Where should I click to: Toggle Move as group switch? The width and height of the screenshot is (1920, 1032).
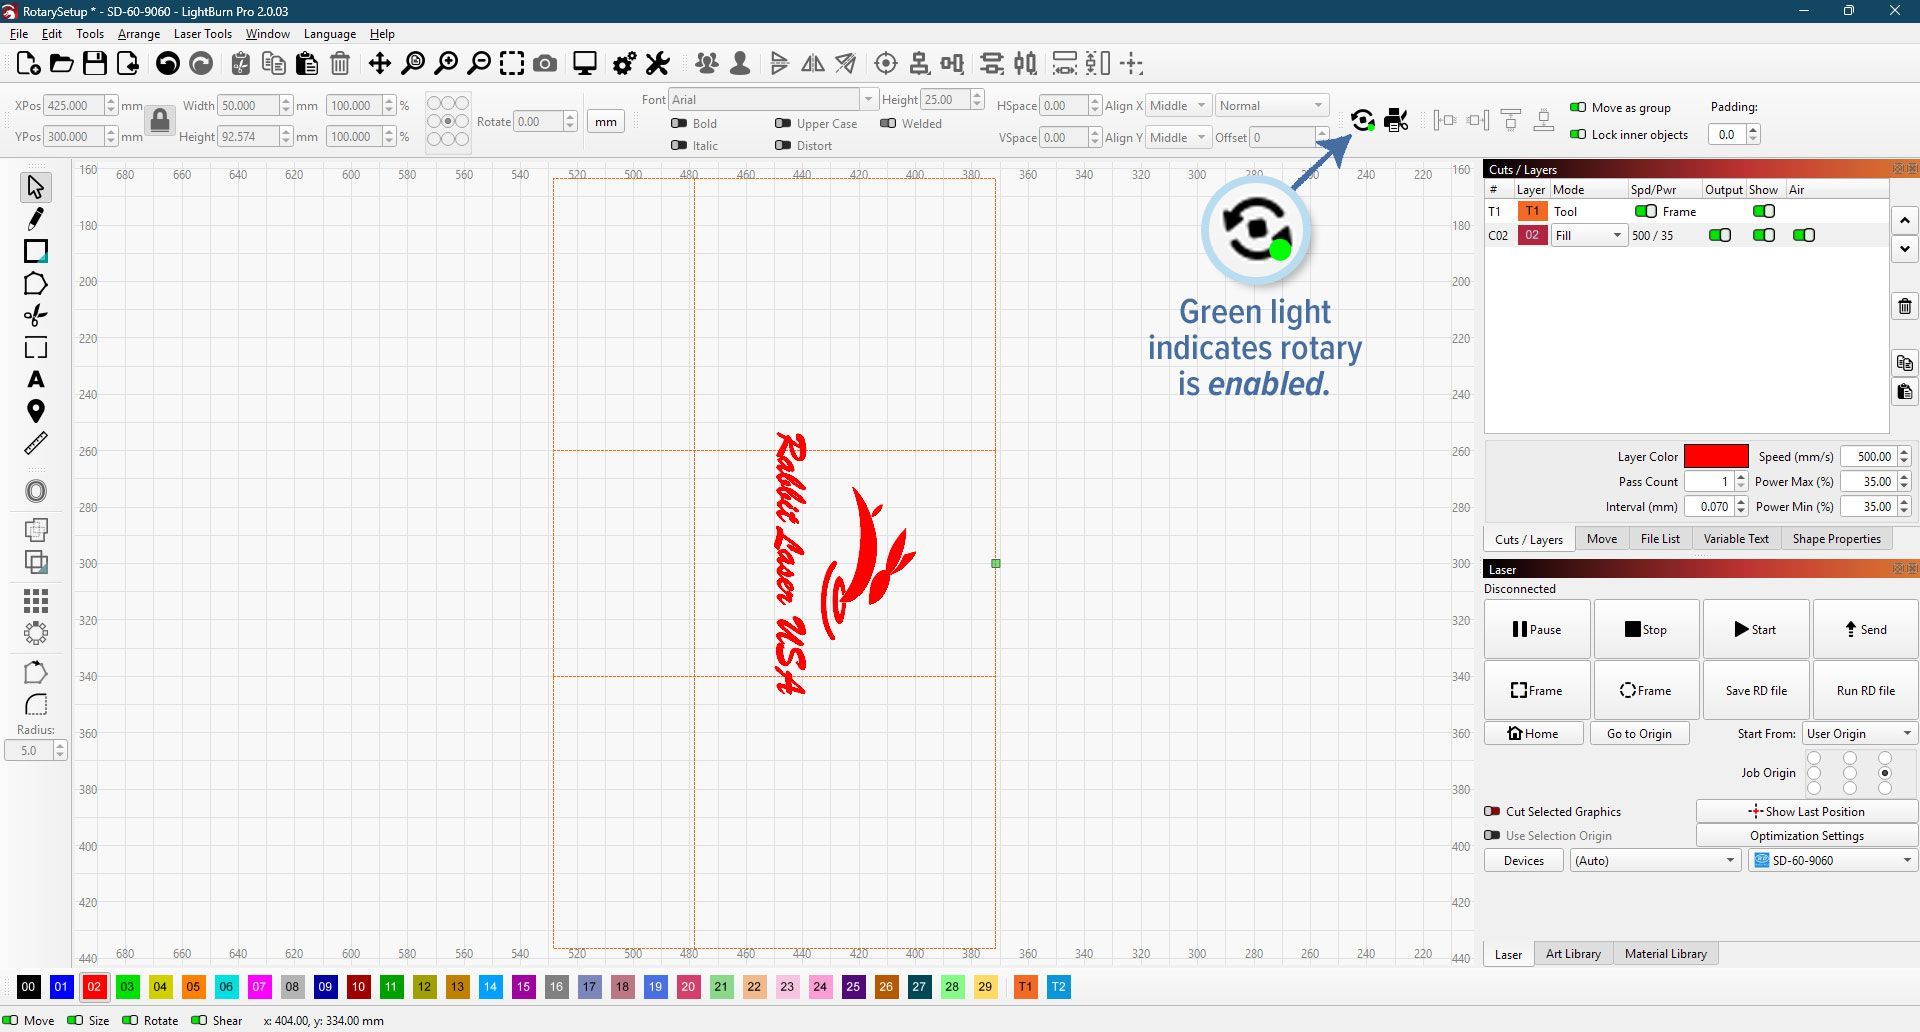1578,107
